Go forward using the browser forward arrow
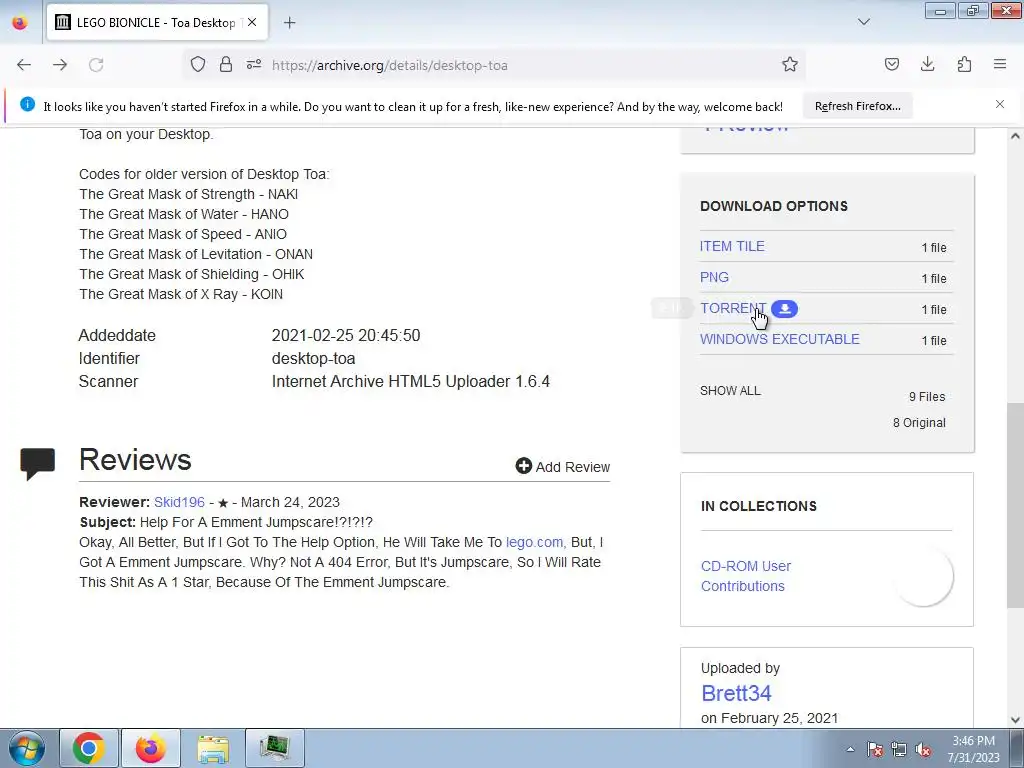Screen dimensions: 1024x768 pyautogui.click(x=60, y=65)
